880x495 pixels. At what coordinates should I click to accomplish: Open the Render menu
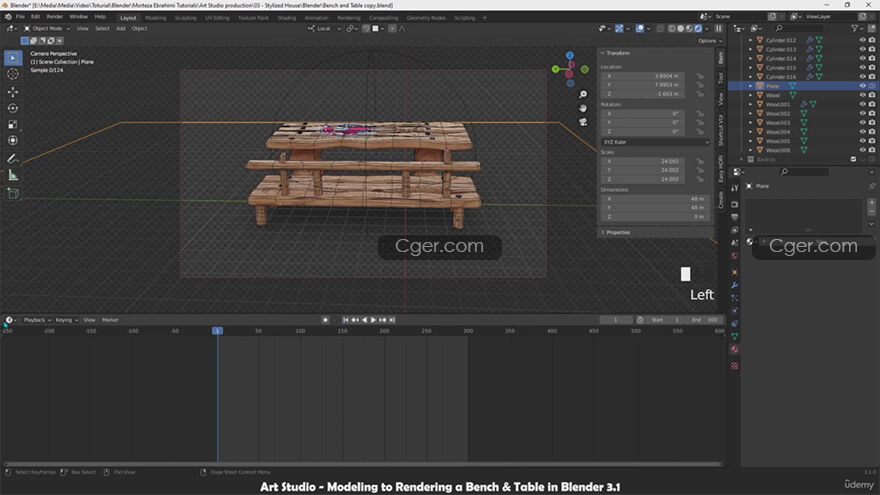tap(55, 17)
